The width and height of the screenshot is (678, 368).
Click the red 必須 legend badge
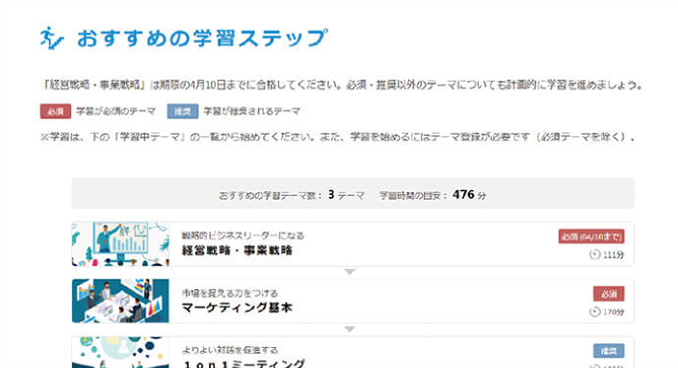tap(55, 111)
